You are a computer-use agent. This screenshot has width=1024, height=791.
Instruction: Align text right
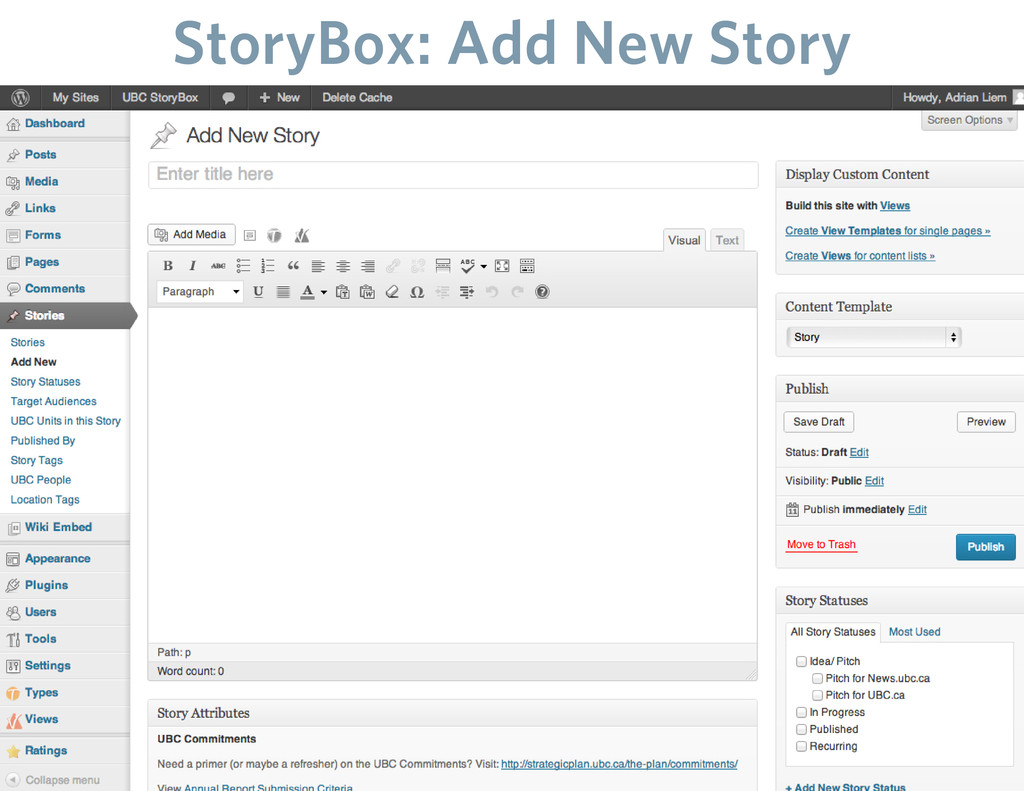coord(368,266)
